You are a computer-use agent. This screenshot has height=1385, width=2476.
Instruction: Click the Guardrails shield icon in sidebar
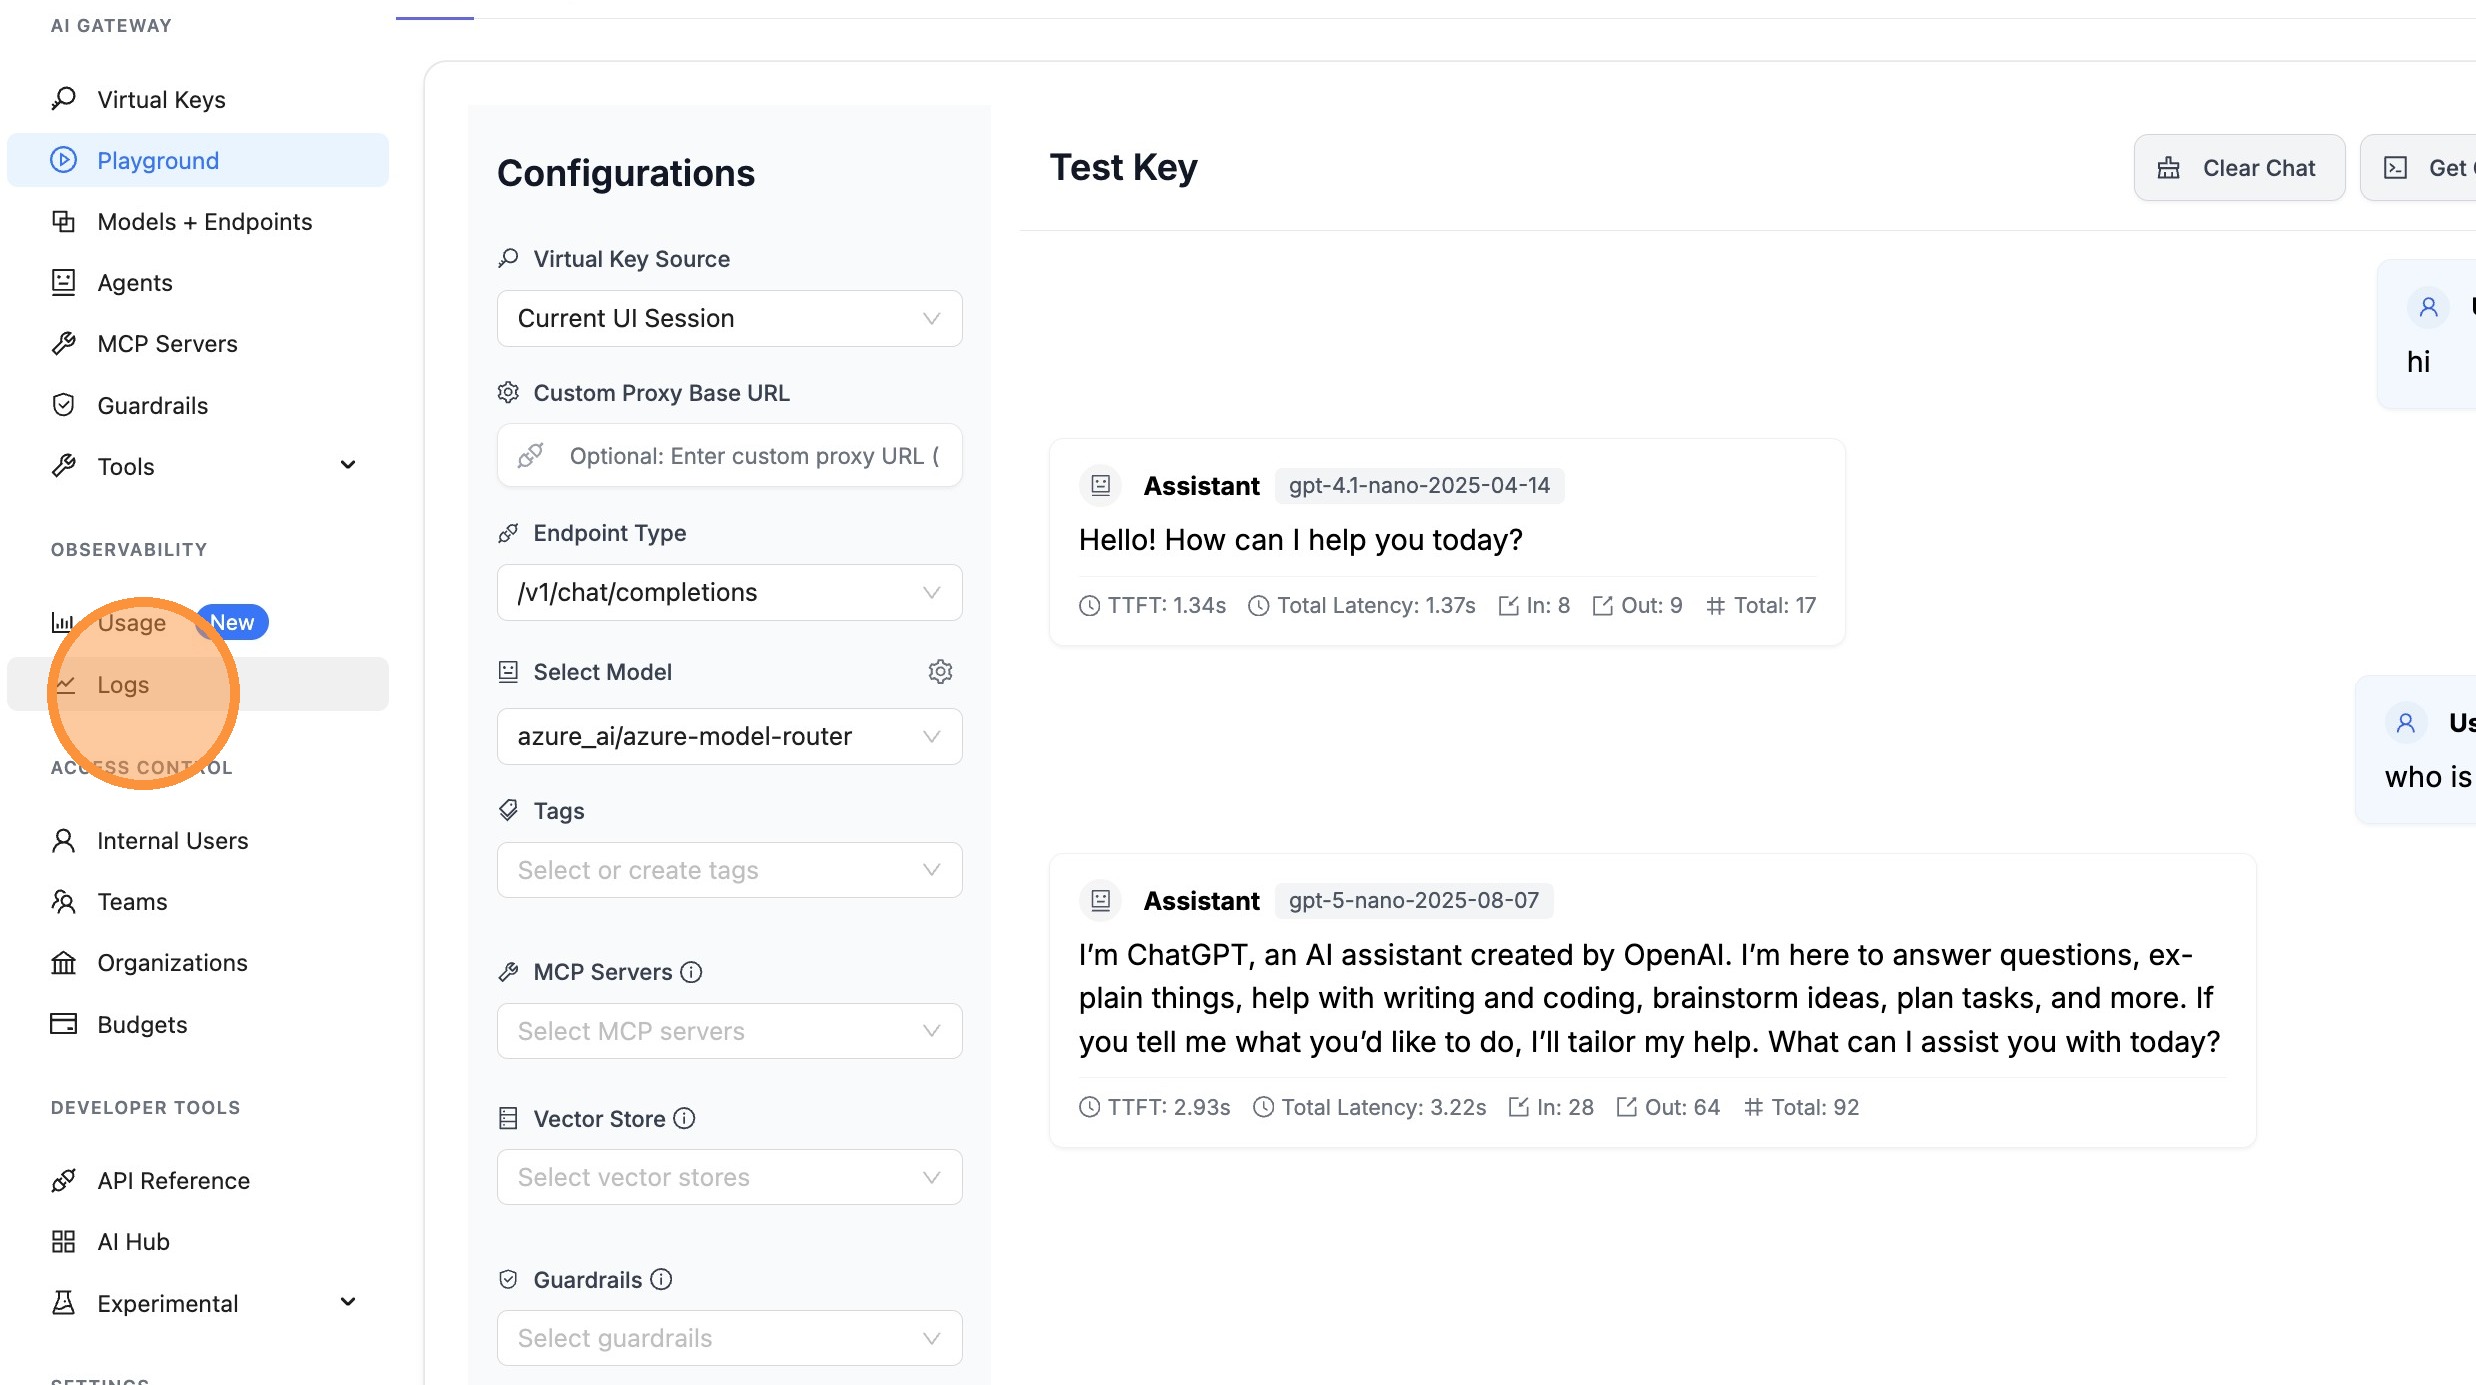point(63,405)
